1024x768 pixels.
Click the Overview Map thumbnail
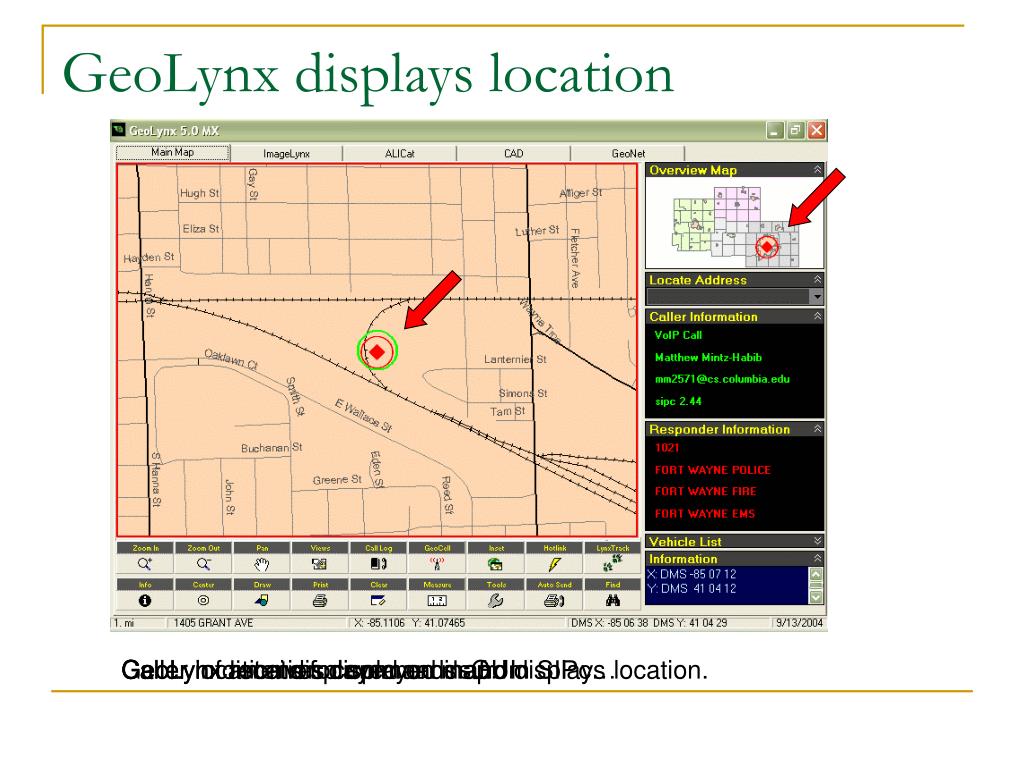735,223
